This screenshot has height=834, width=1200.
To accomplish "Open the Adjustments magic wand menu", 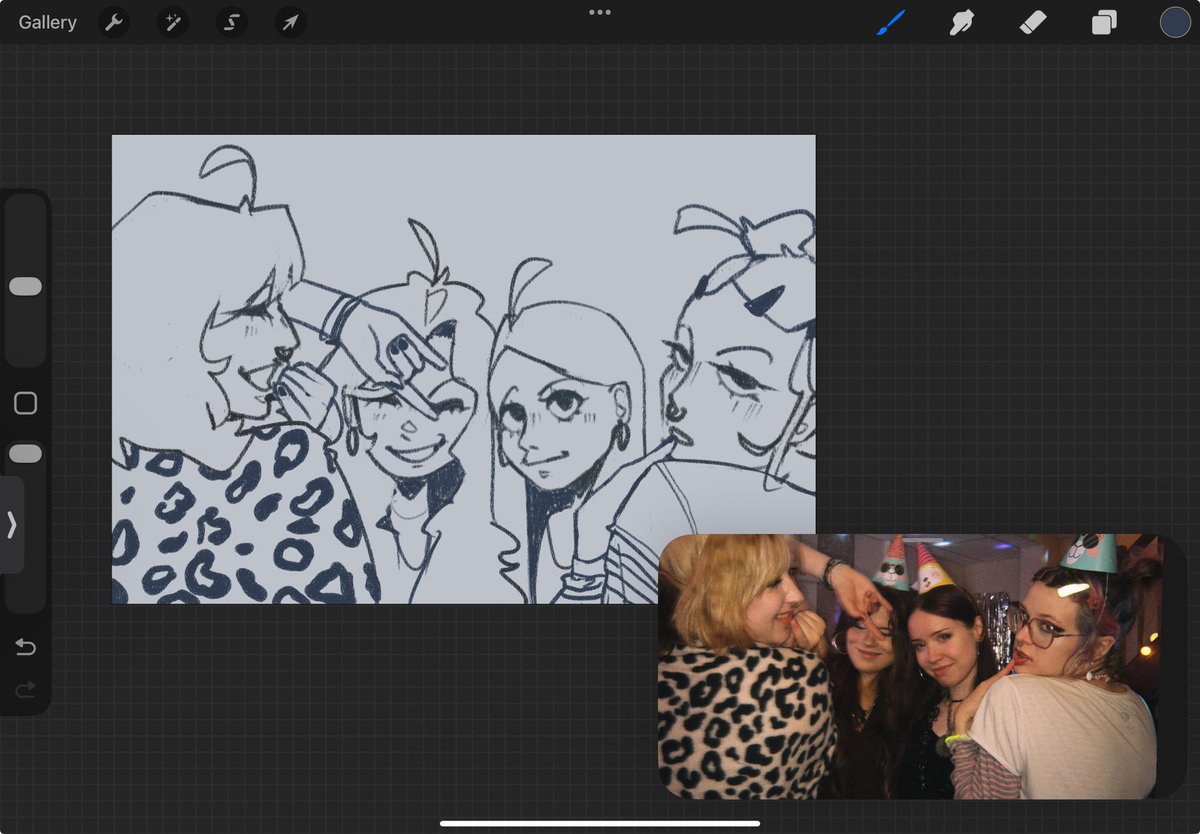I will click(172, 22).
